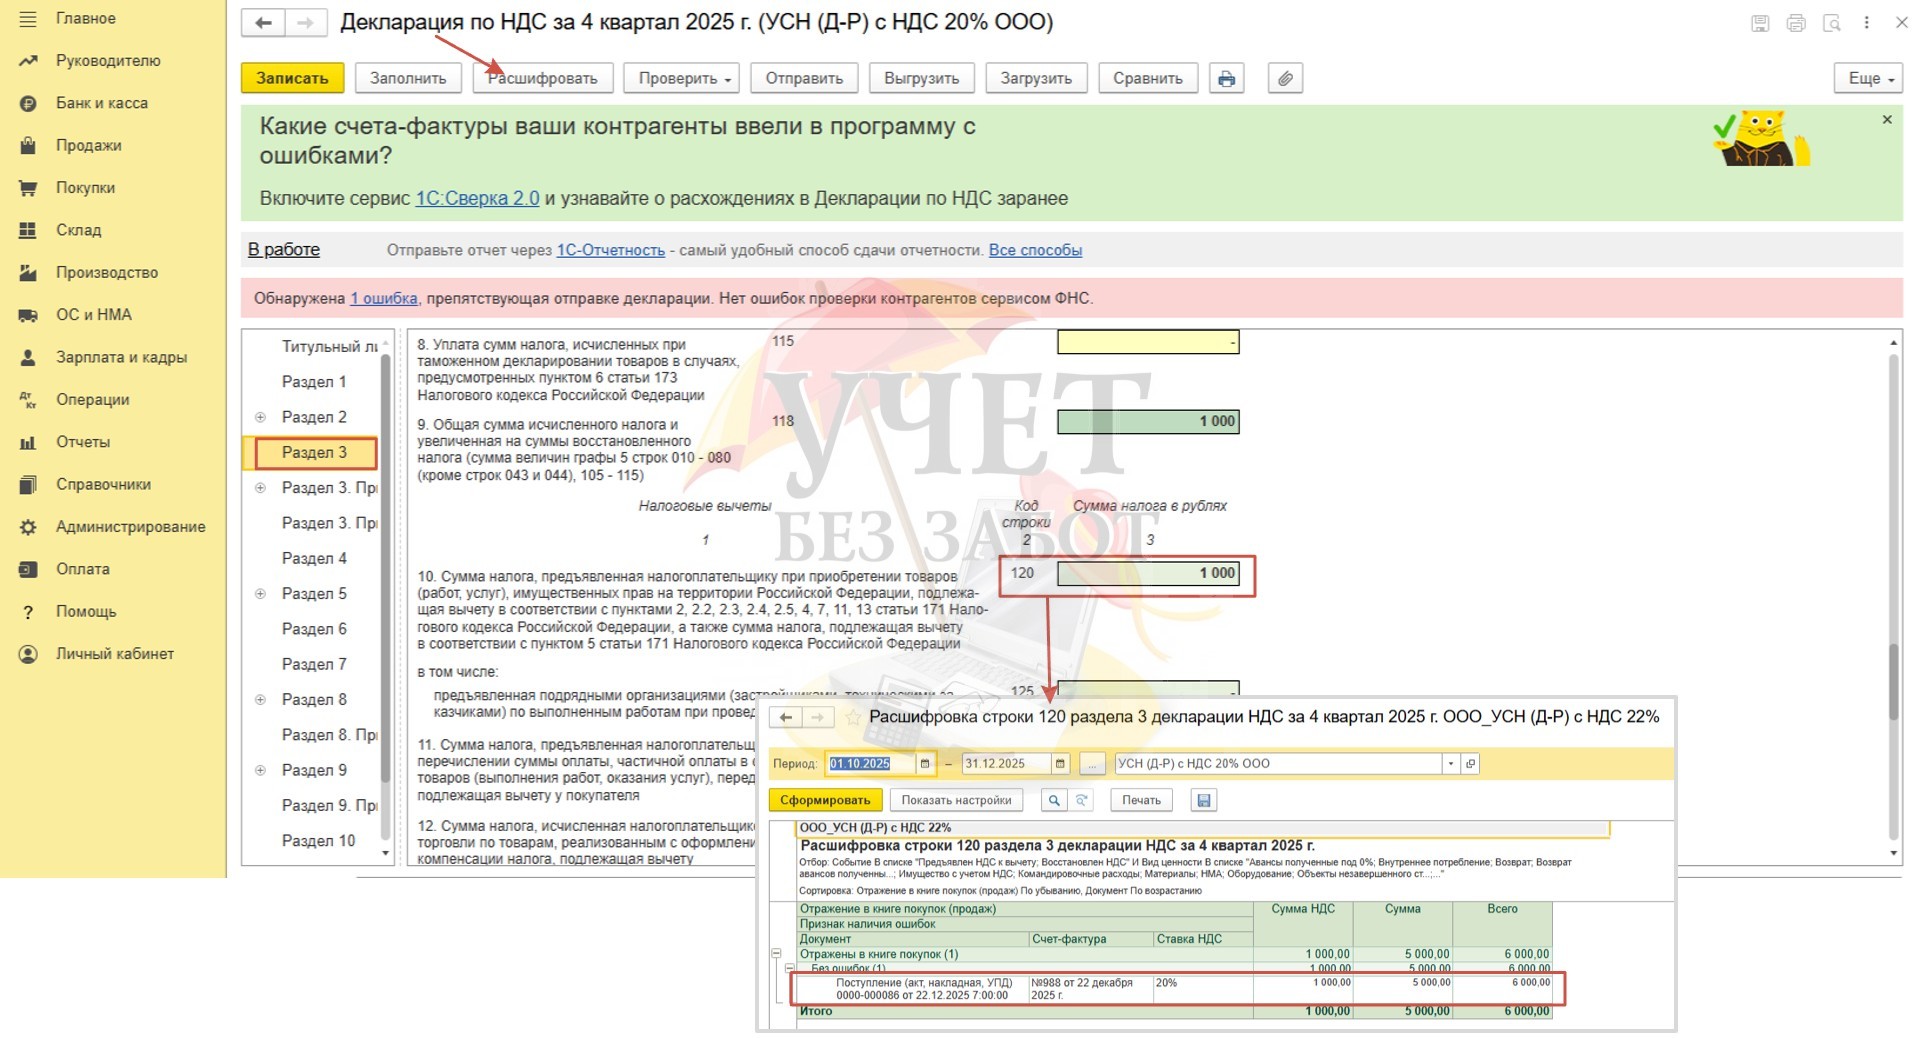Open the organization dropdown in the report
The height and width of the screenshot is (1038, 1920).
pyautogui.click(x=1450, y=764)
